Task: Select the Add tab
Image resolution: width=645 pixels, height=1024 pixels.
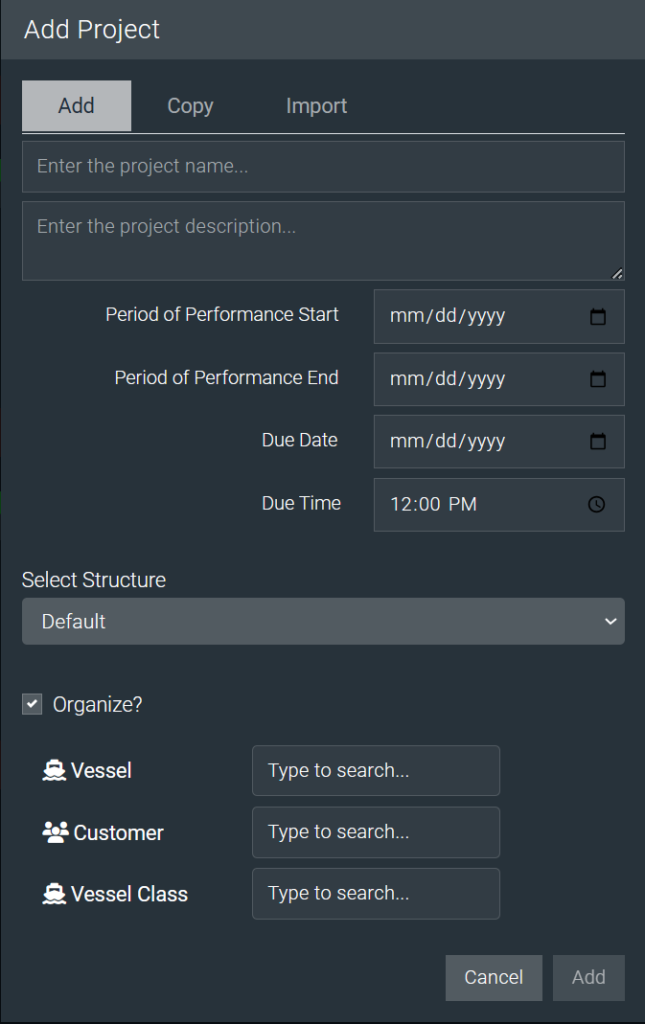Action: click(x=76, y=106)
